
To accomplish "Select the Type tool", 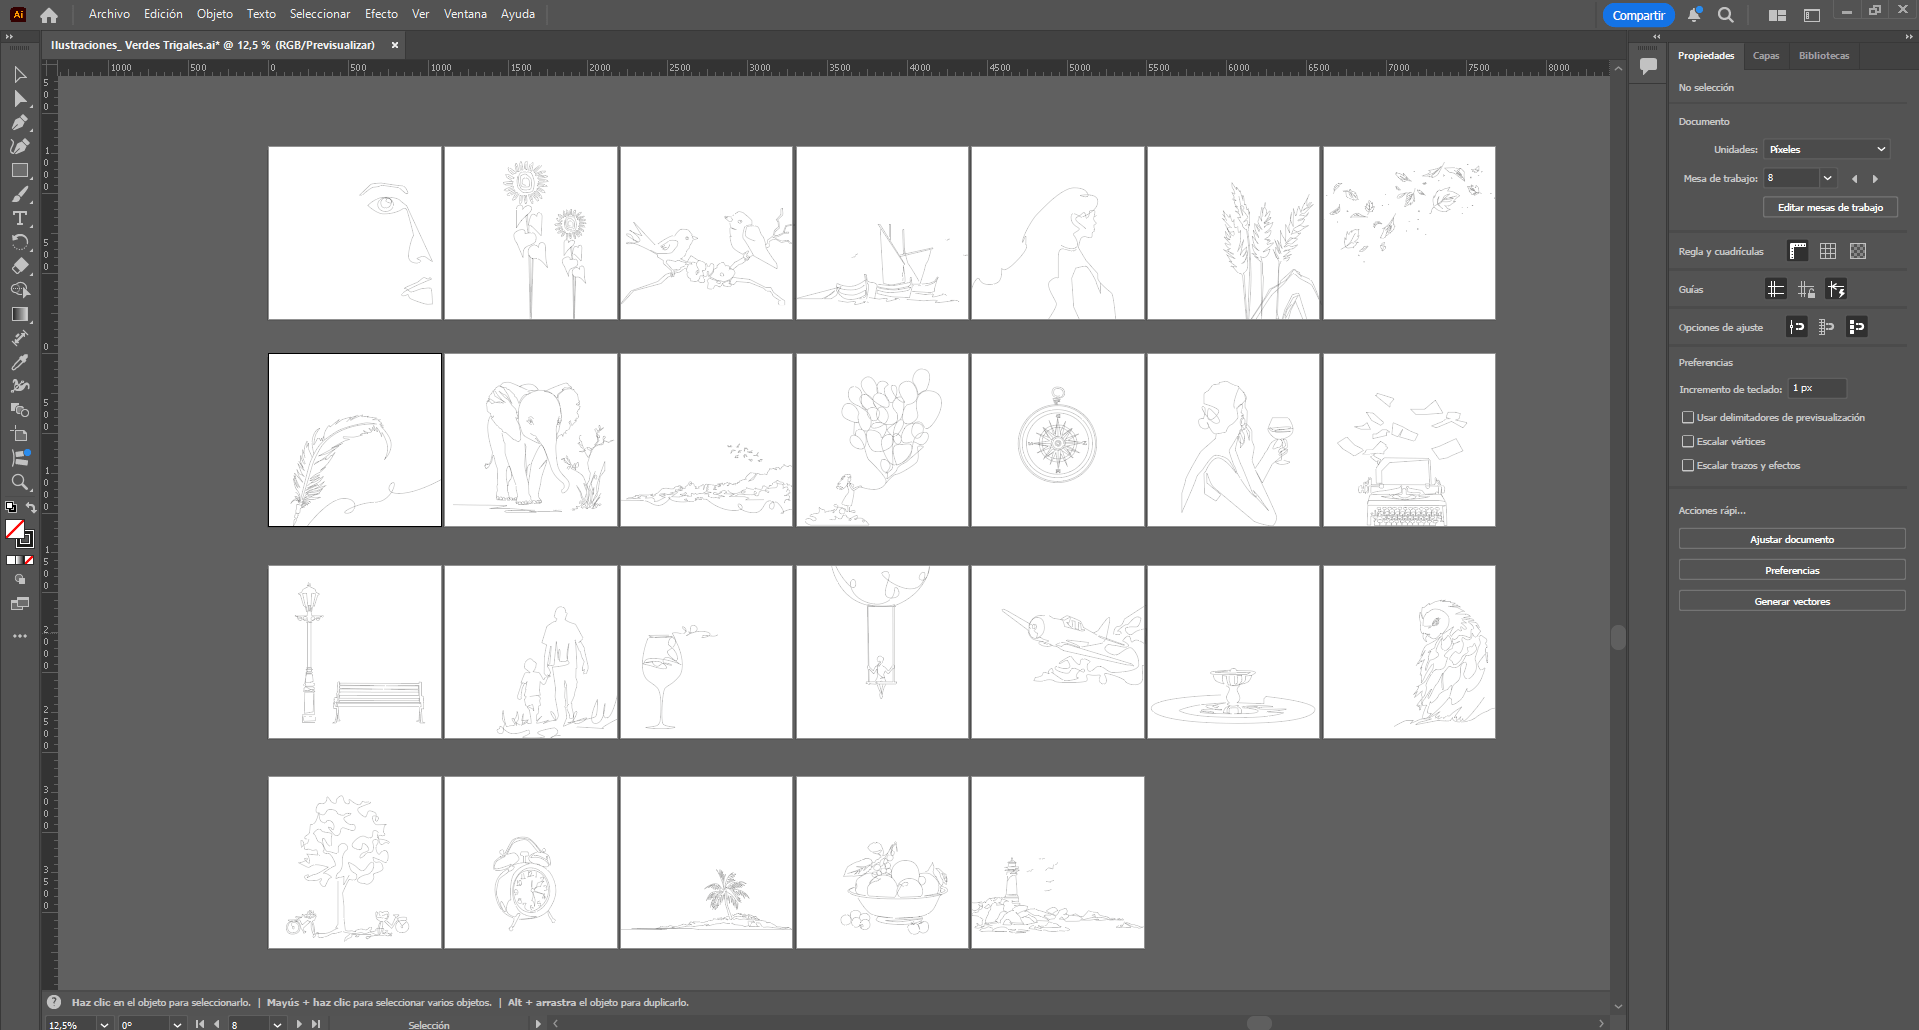I will coord(19,218).
